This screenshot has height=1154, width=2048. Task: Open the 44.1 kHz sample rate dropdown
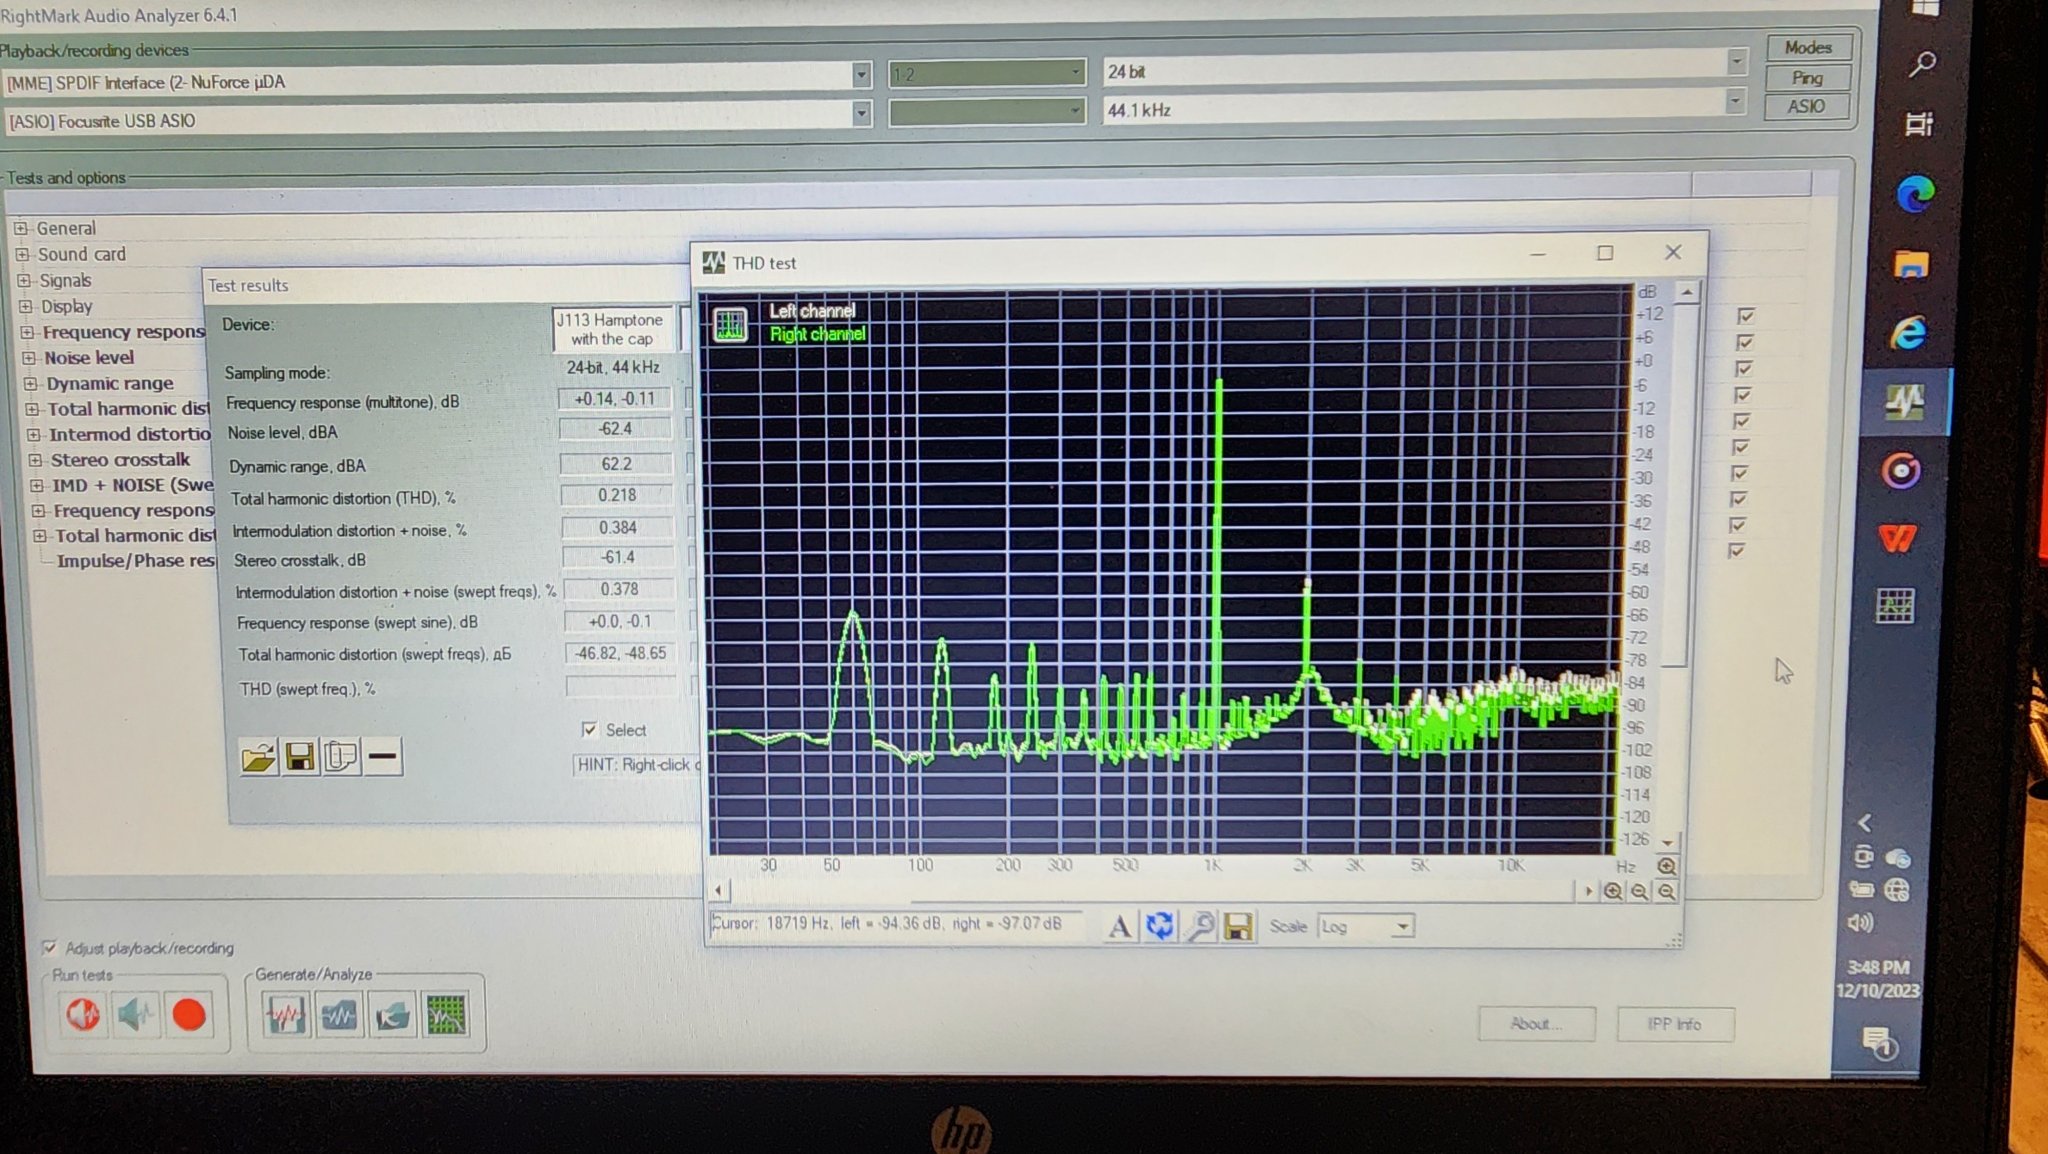(1735, 102)
